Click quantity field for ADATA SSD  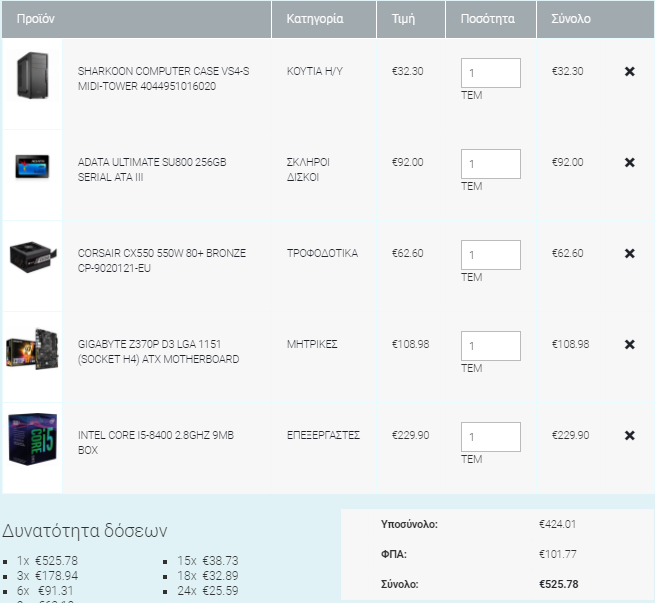491,164
